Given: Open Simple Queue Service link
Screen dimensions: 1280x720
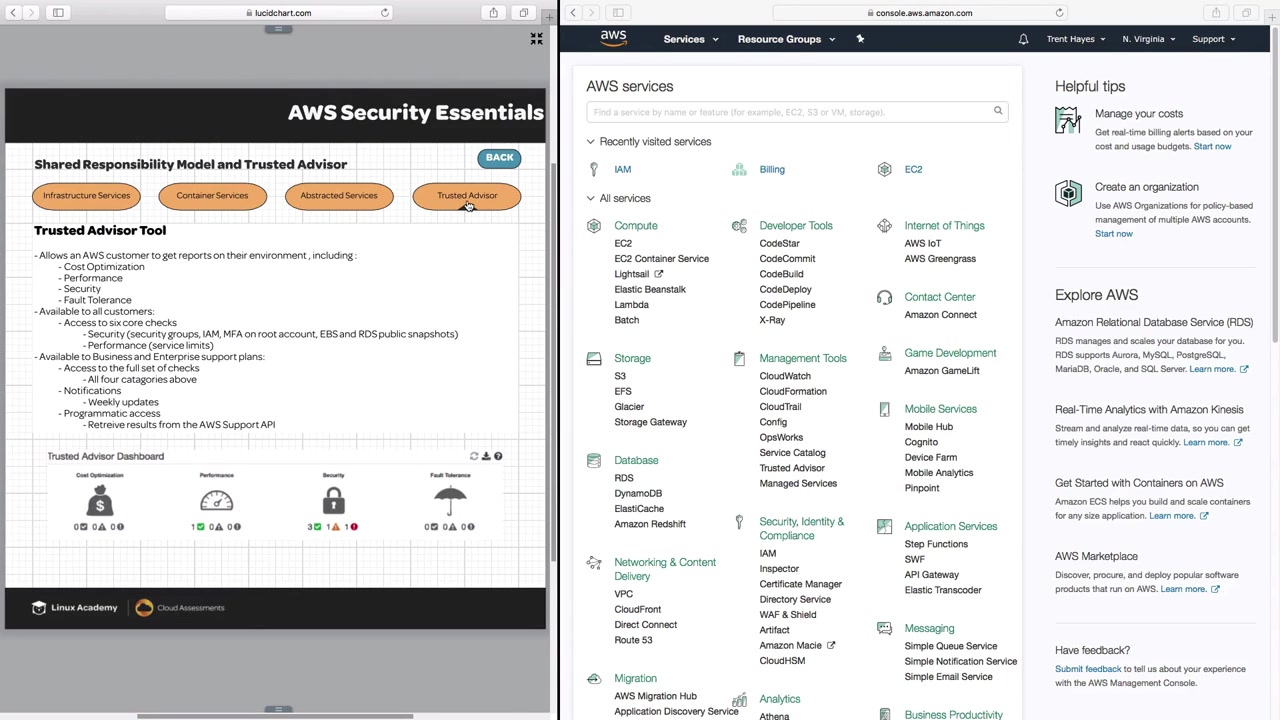Looking at the screenshot, I should [x=950, y=646].
